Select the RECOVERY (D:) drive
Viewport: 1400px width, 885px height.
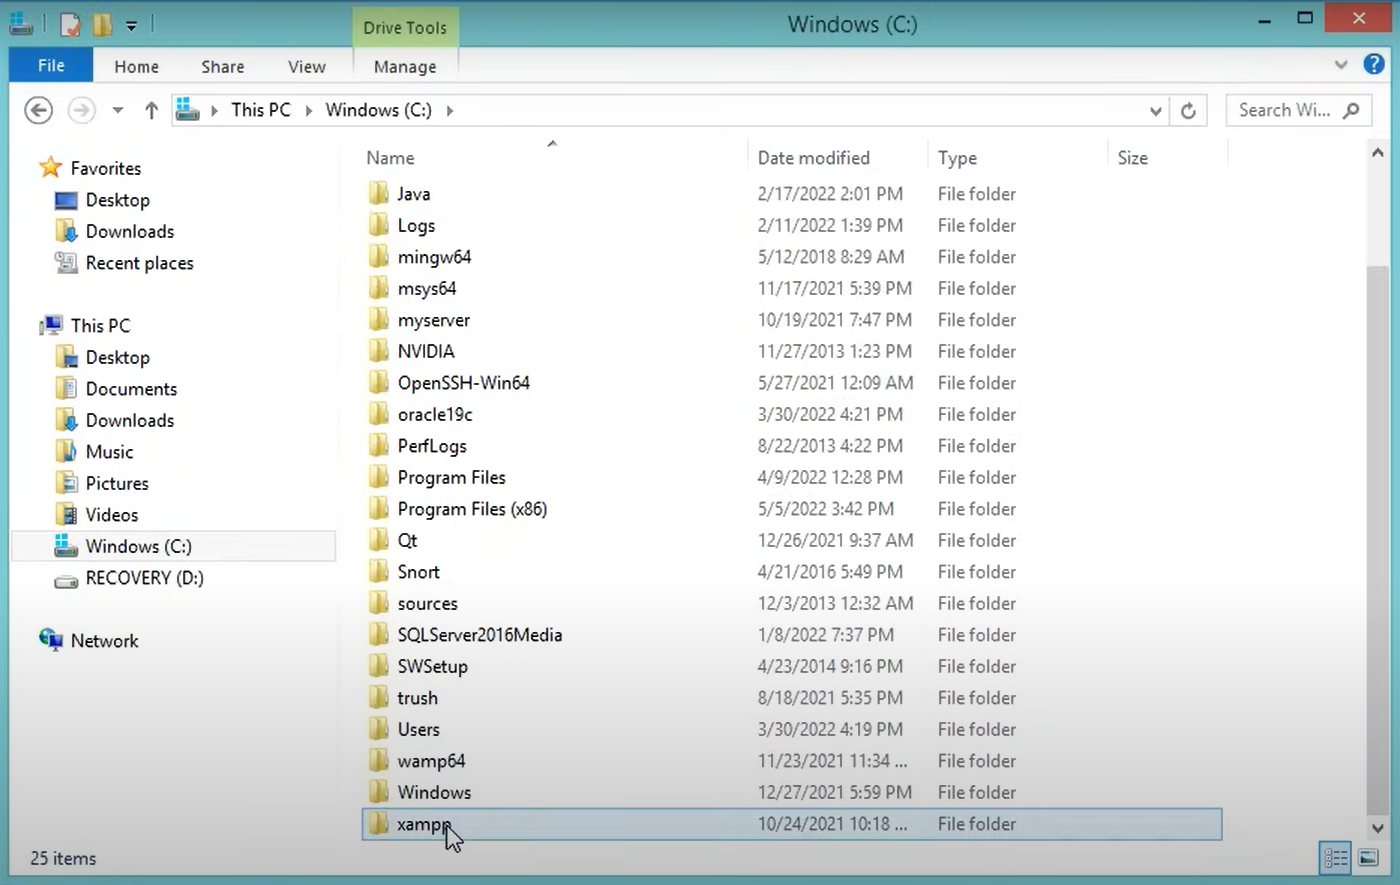(x=144, y=578)
